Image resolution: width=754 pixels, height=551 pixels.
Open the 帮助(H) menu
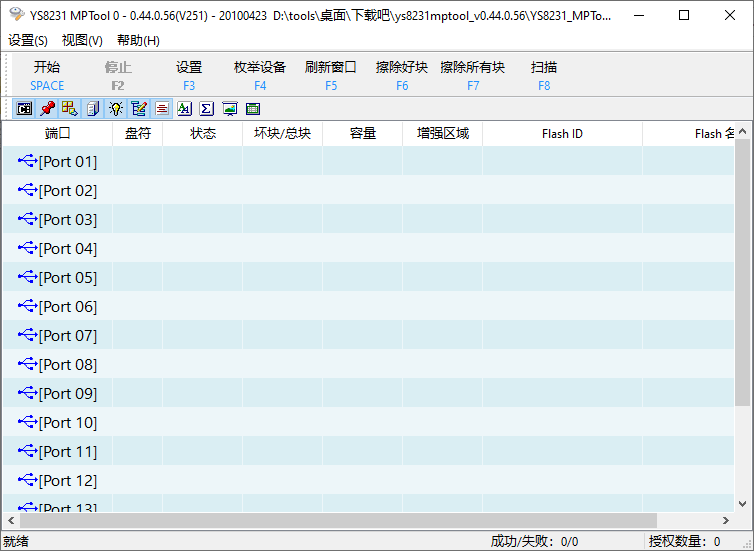pos(138,40)
